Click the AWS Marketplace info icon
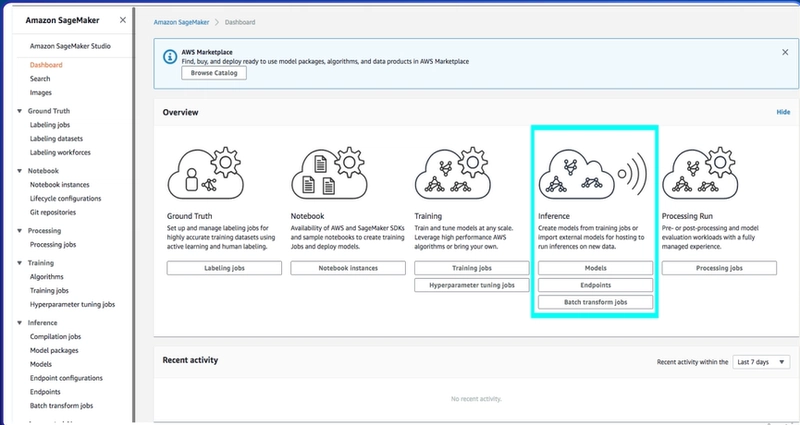The height and width of the screenshot is (425, 800). [170, 57]
